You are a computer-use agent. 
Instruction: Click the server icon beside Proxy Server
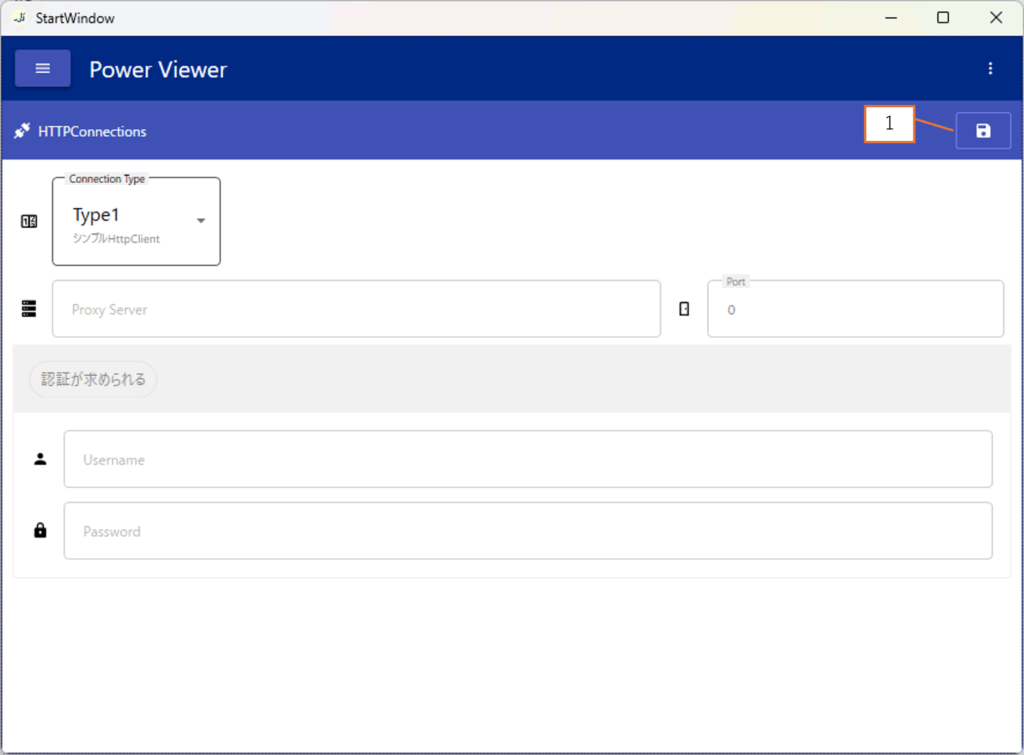[29, 309]
